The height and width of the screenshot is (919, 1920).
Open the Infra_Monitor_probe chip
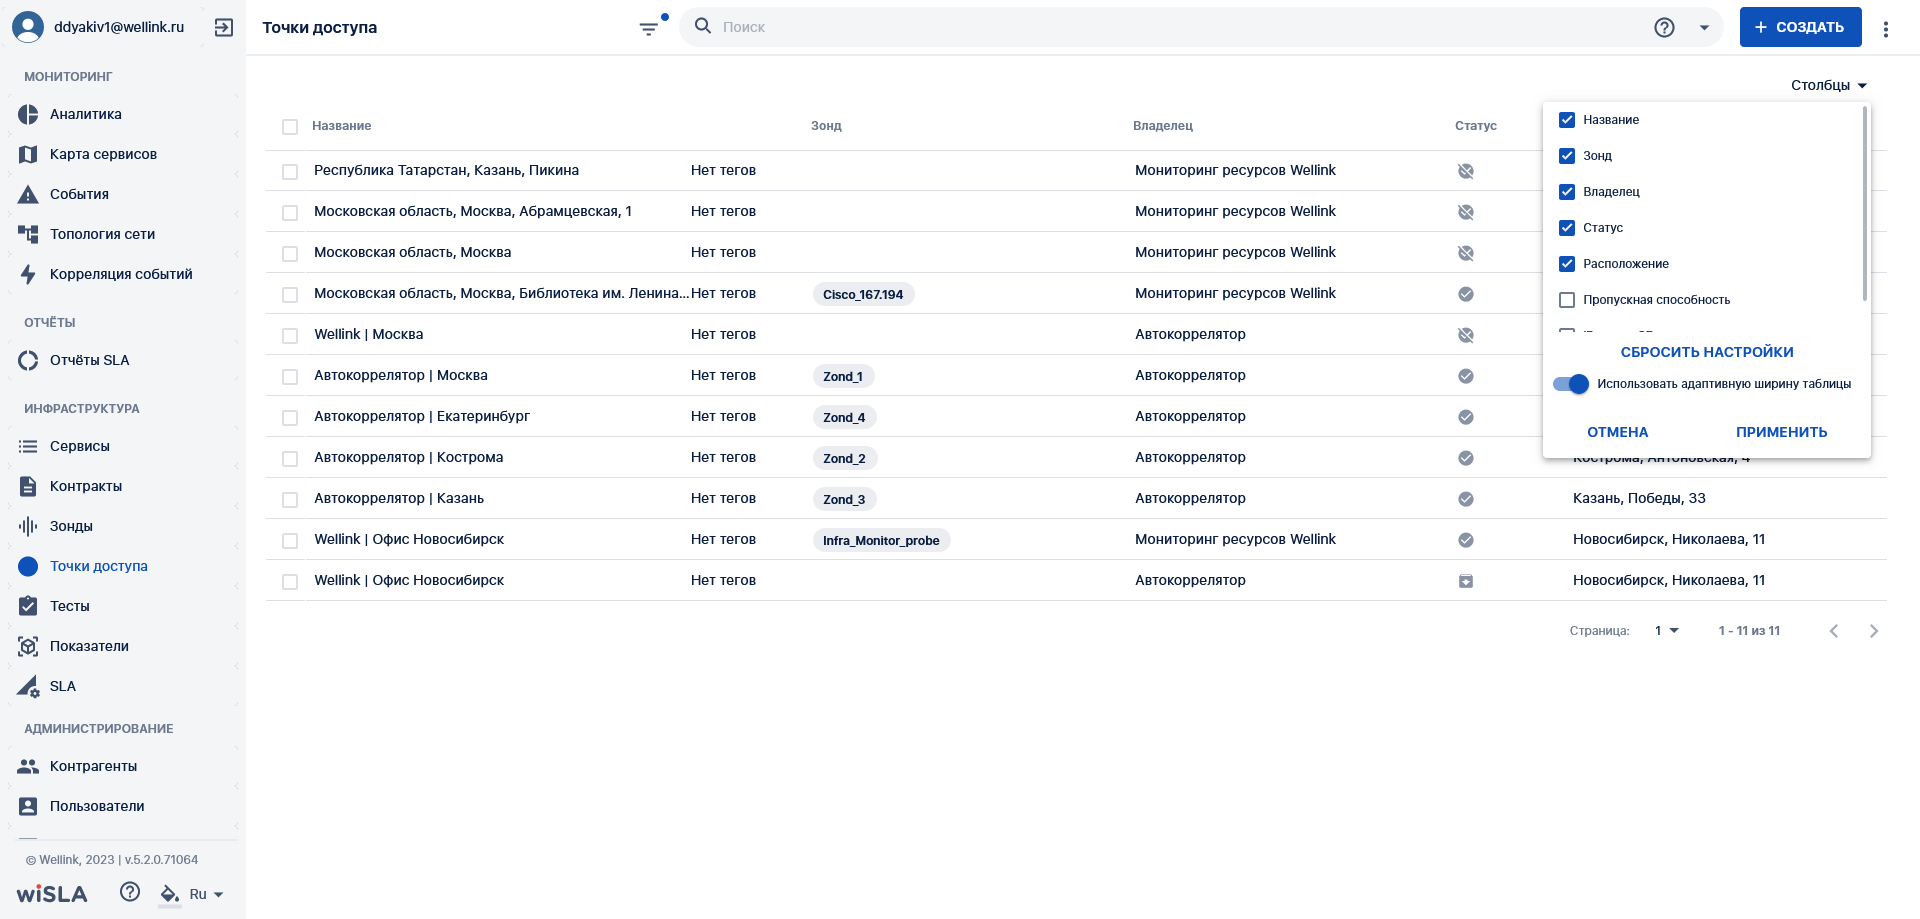881,540
